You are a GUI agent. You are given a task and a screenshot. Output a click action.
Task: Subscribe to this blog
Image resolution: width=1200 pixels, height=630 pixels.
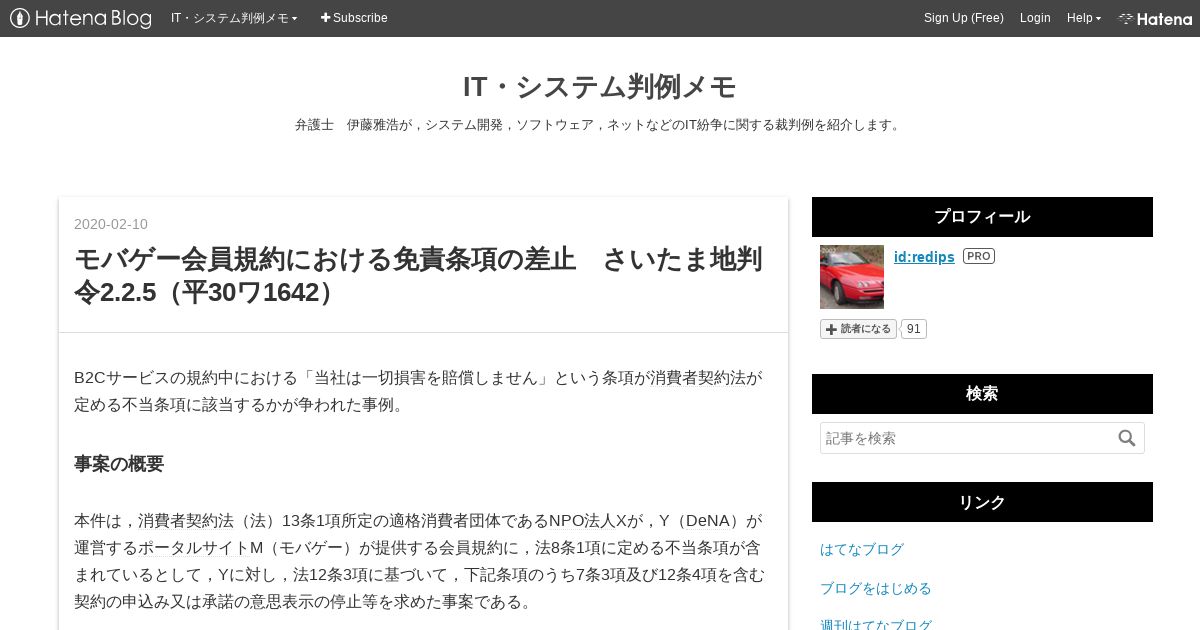click(x=354, y=18)
